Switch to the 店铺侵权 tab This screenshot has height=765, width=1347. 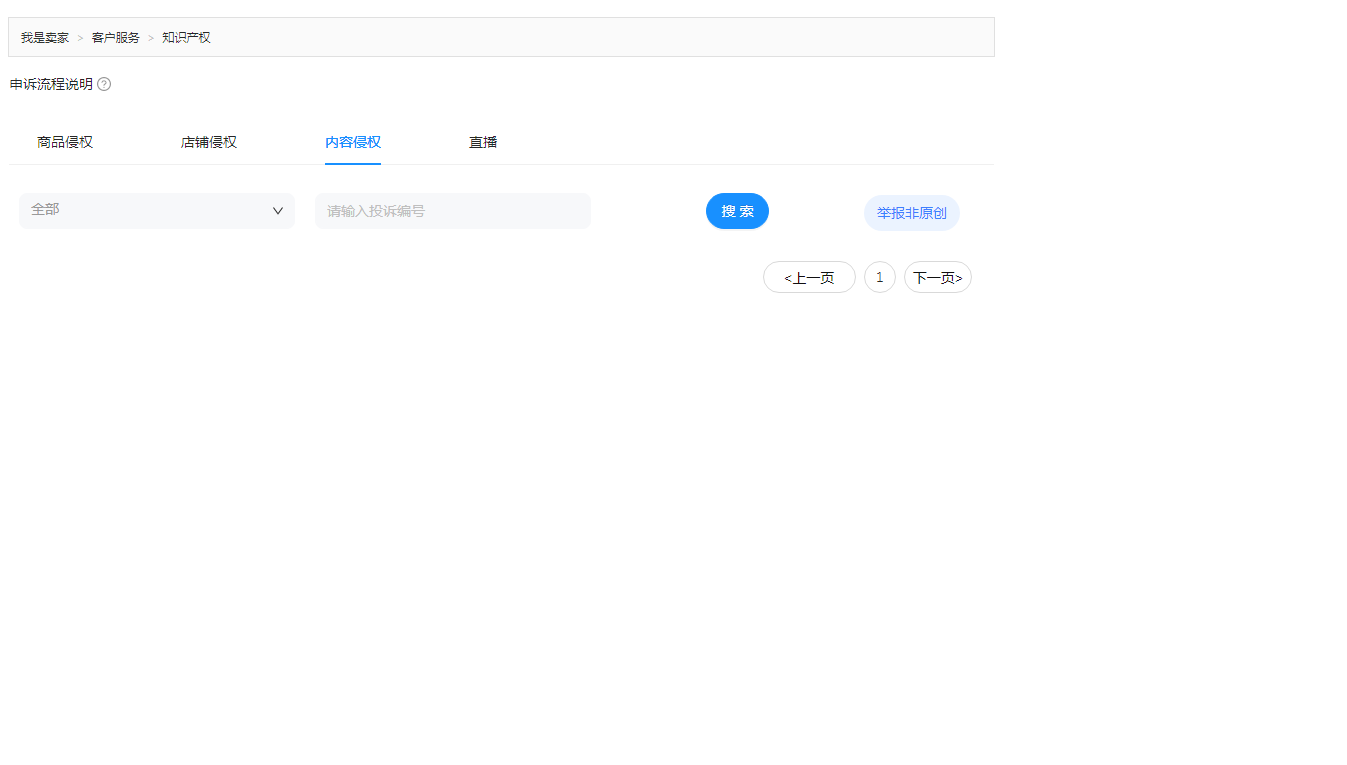click(x=209, y=142)
